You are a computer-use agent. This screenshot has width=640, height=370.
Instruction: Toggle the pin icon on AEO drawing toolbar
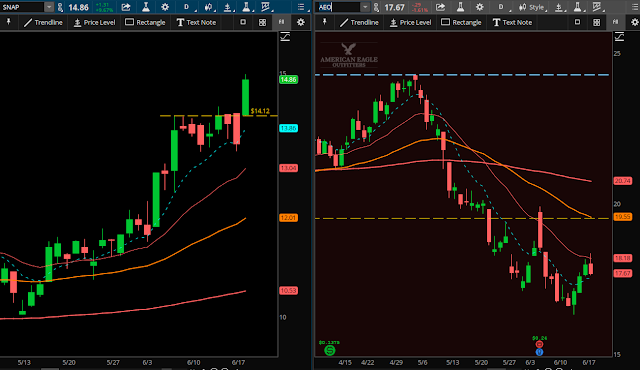[324, 22]
